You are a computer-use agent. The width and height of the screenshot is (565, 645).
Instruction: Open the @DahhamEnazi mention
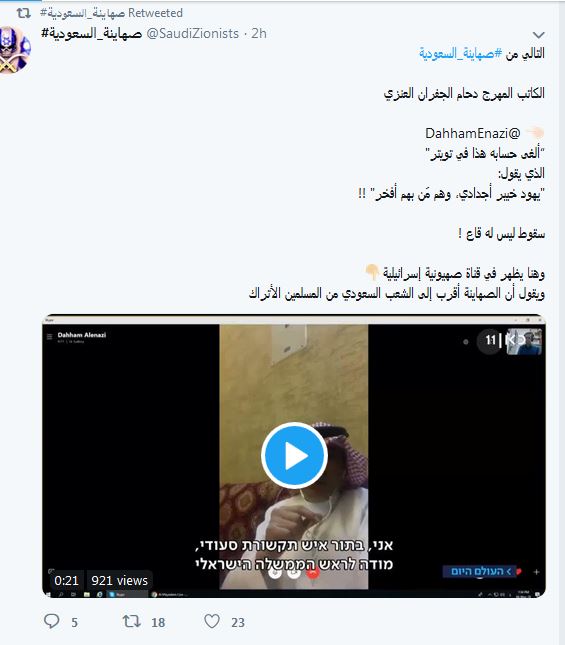coord(472,133)
